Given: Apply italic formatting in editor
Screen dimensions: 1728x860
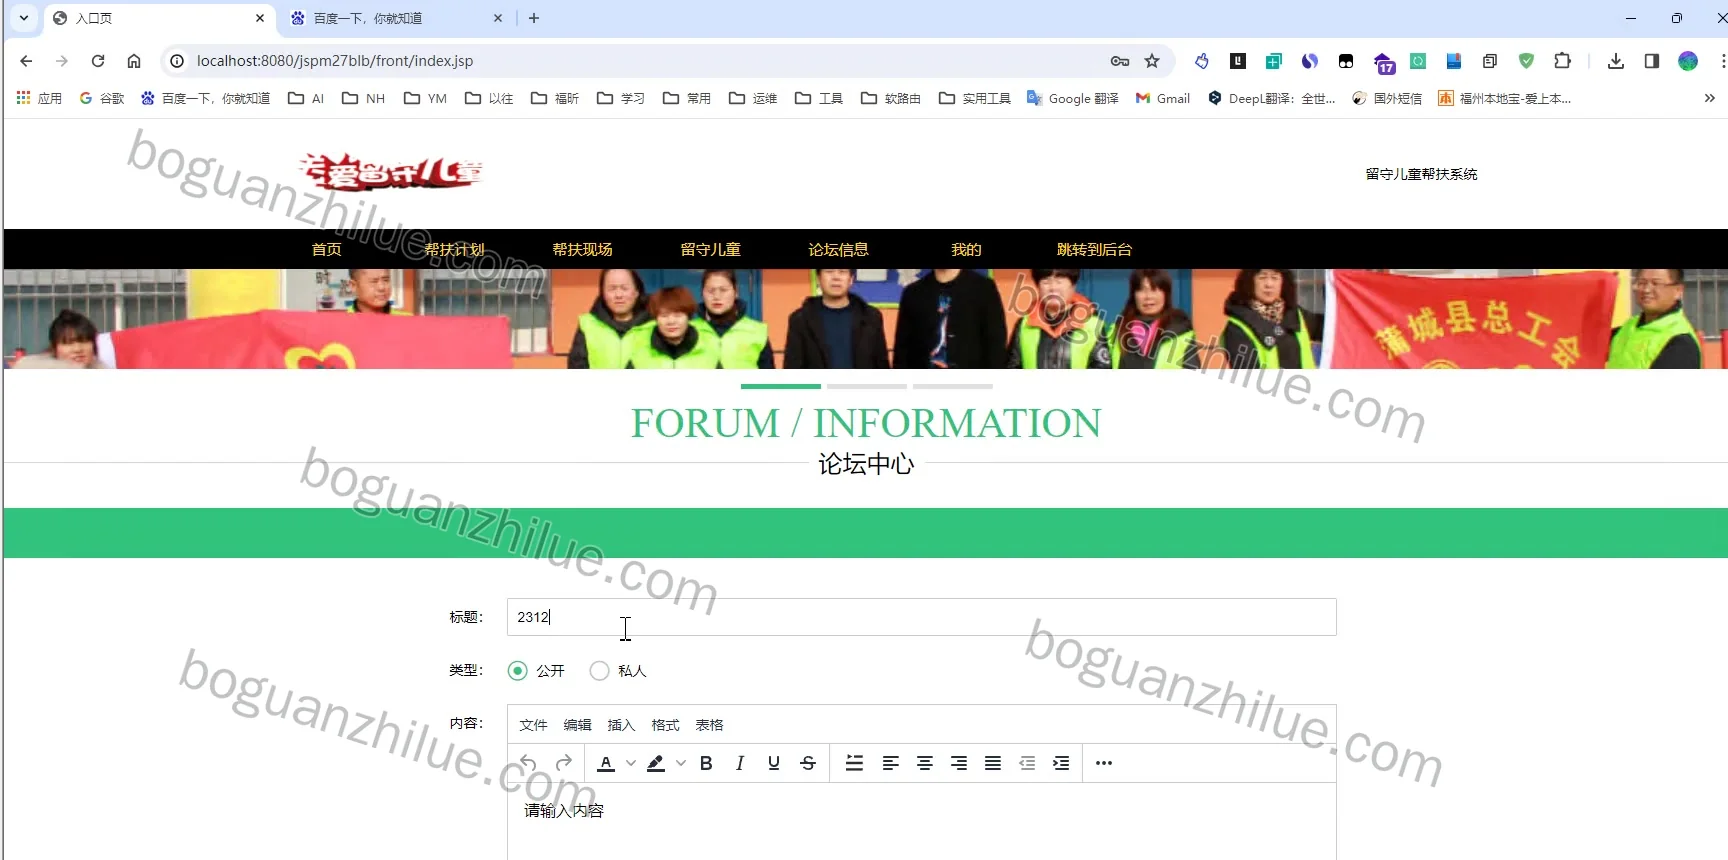Looking at the screenshot, I should click(740, 763).
